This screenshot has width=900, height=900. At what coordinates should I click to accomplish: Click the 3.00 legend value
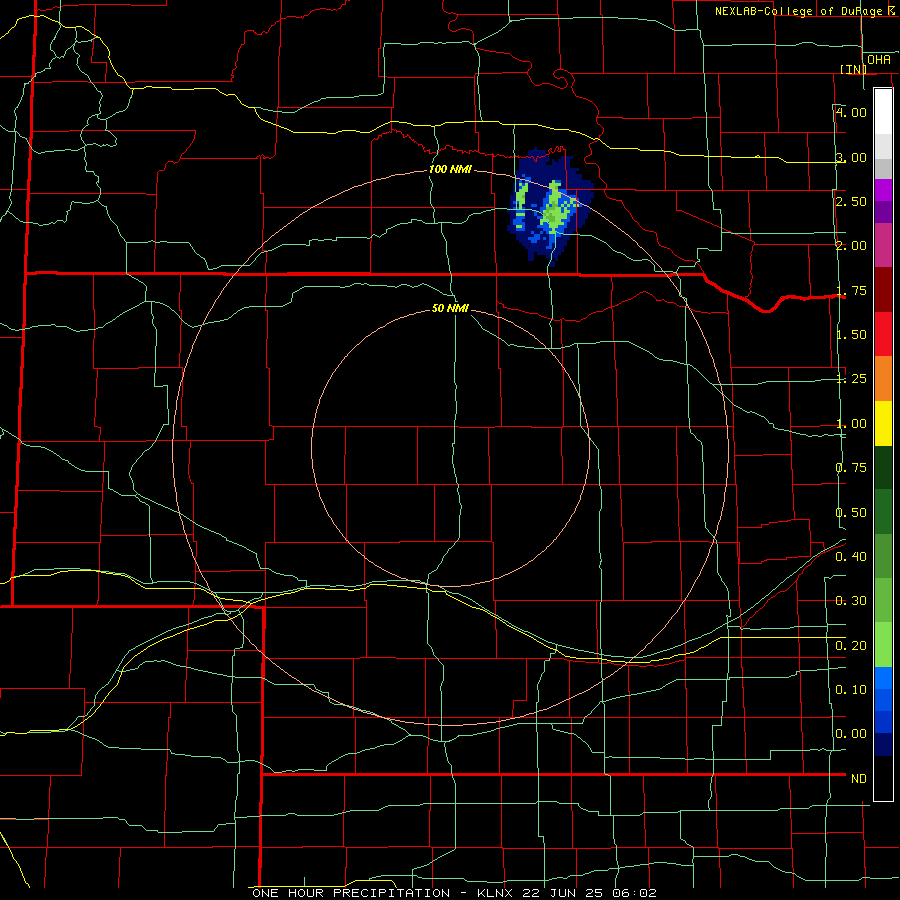pos(851,157)
